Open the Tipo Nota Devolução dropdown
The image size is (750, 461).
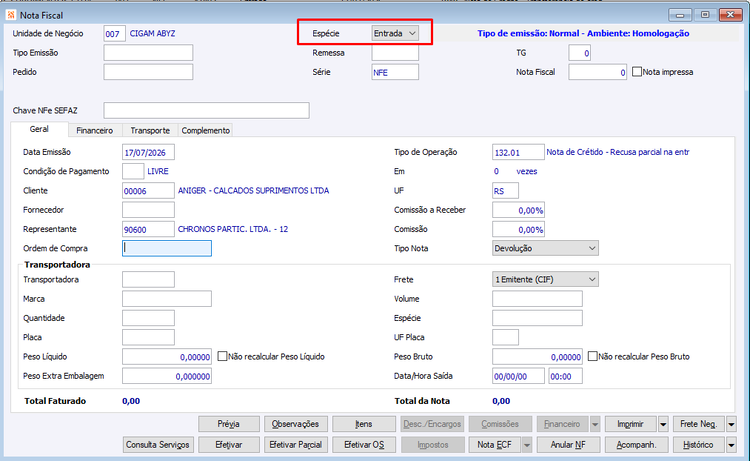point(545,248)
